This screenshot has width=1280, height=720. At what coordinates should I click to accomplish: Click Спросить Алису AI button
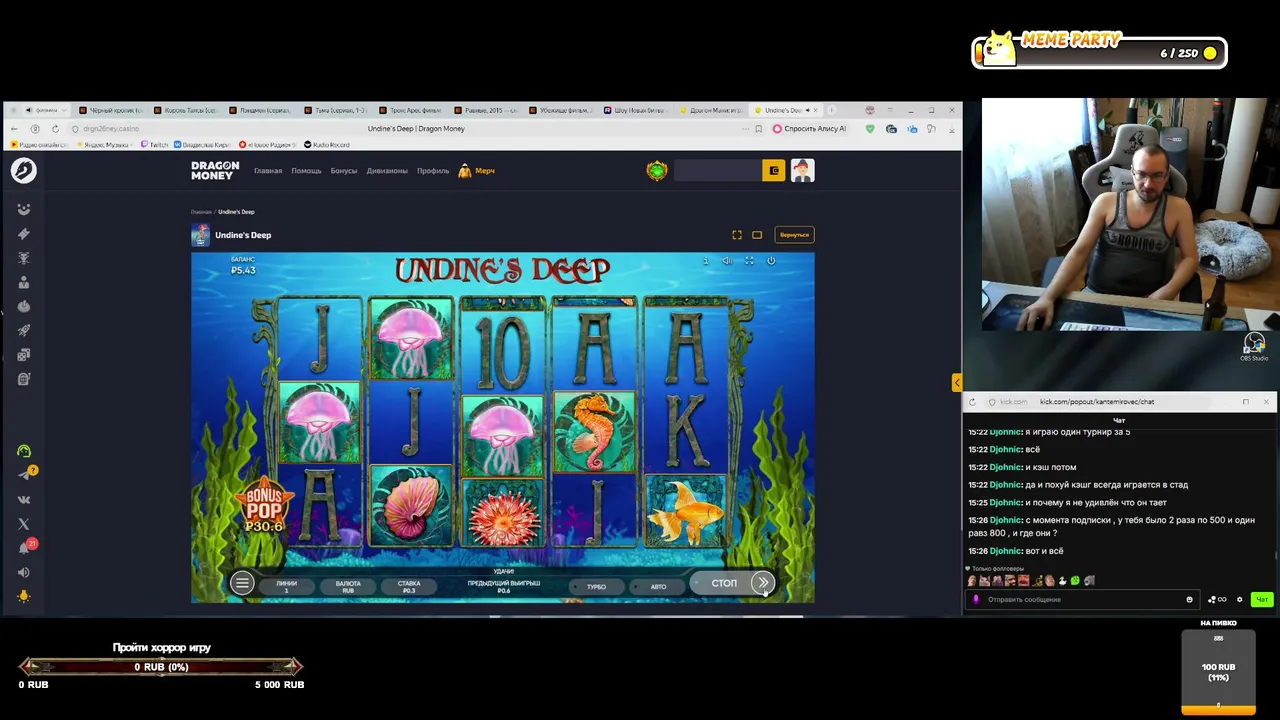(809, 129)
